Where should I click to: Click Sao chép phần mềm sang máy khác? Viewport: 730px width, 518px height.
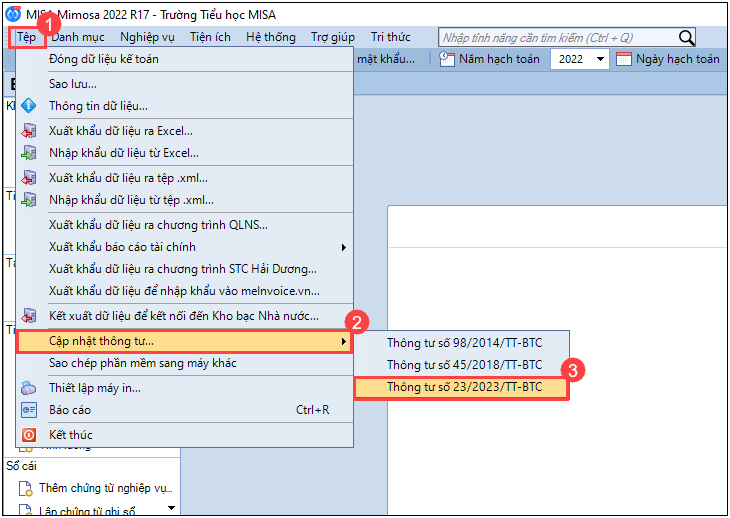142,364
